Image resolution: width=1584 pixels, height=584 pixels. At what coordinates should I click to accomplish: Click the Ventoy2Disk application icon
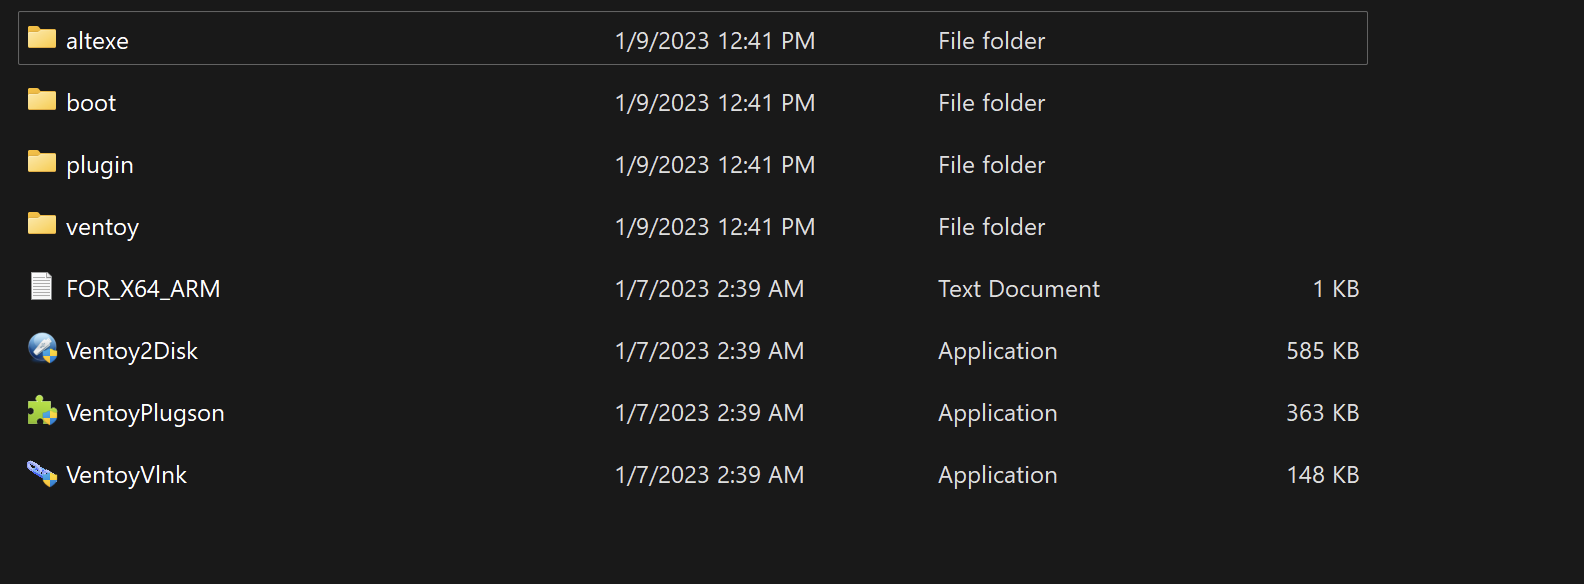click(x=42, y=349)
